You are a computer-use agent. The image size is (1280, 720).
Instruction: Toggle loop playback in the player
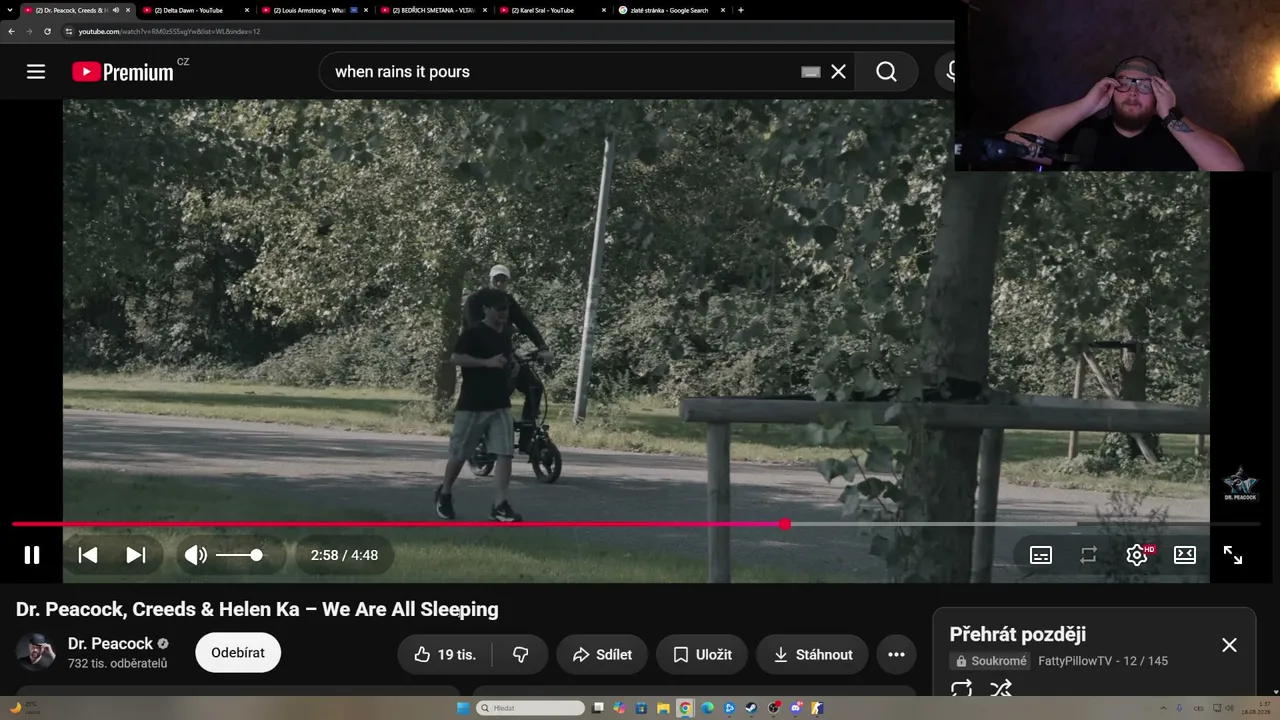[1089, 555]
